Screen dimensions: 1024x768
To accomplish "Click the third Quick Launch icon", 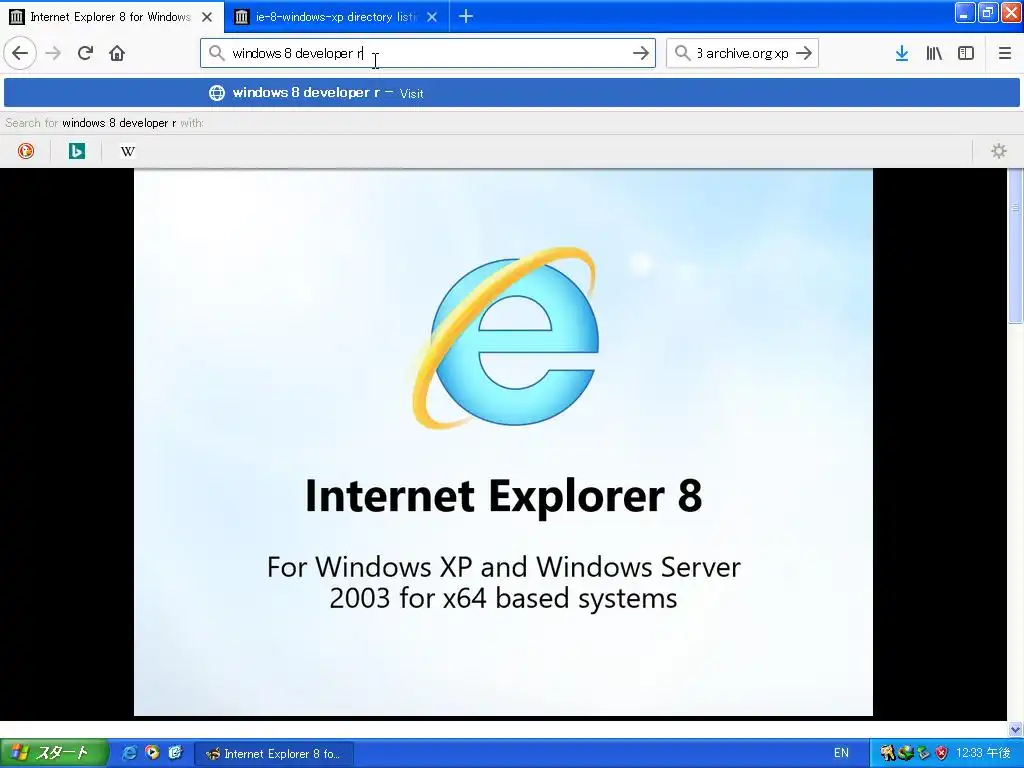I will click(175, 753).
